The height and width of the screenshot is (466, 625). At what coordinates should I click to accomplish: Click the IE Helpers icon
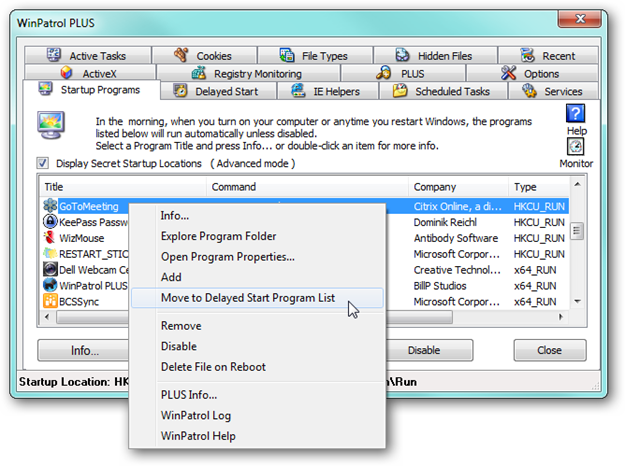298,90
